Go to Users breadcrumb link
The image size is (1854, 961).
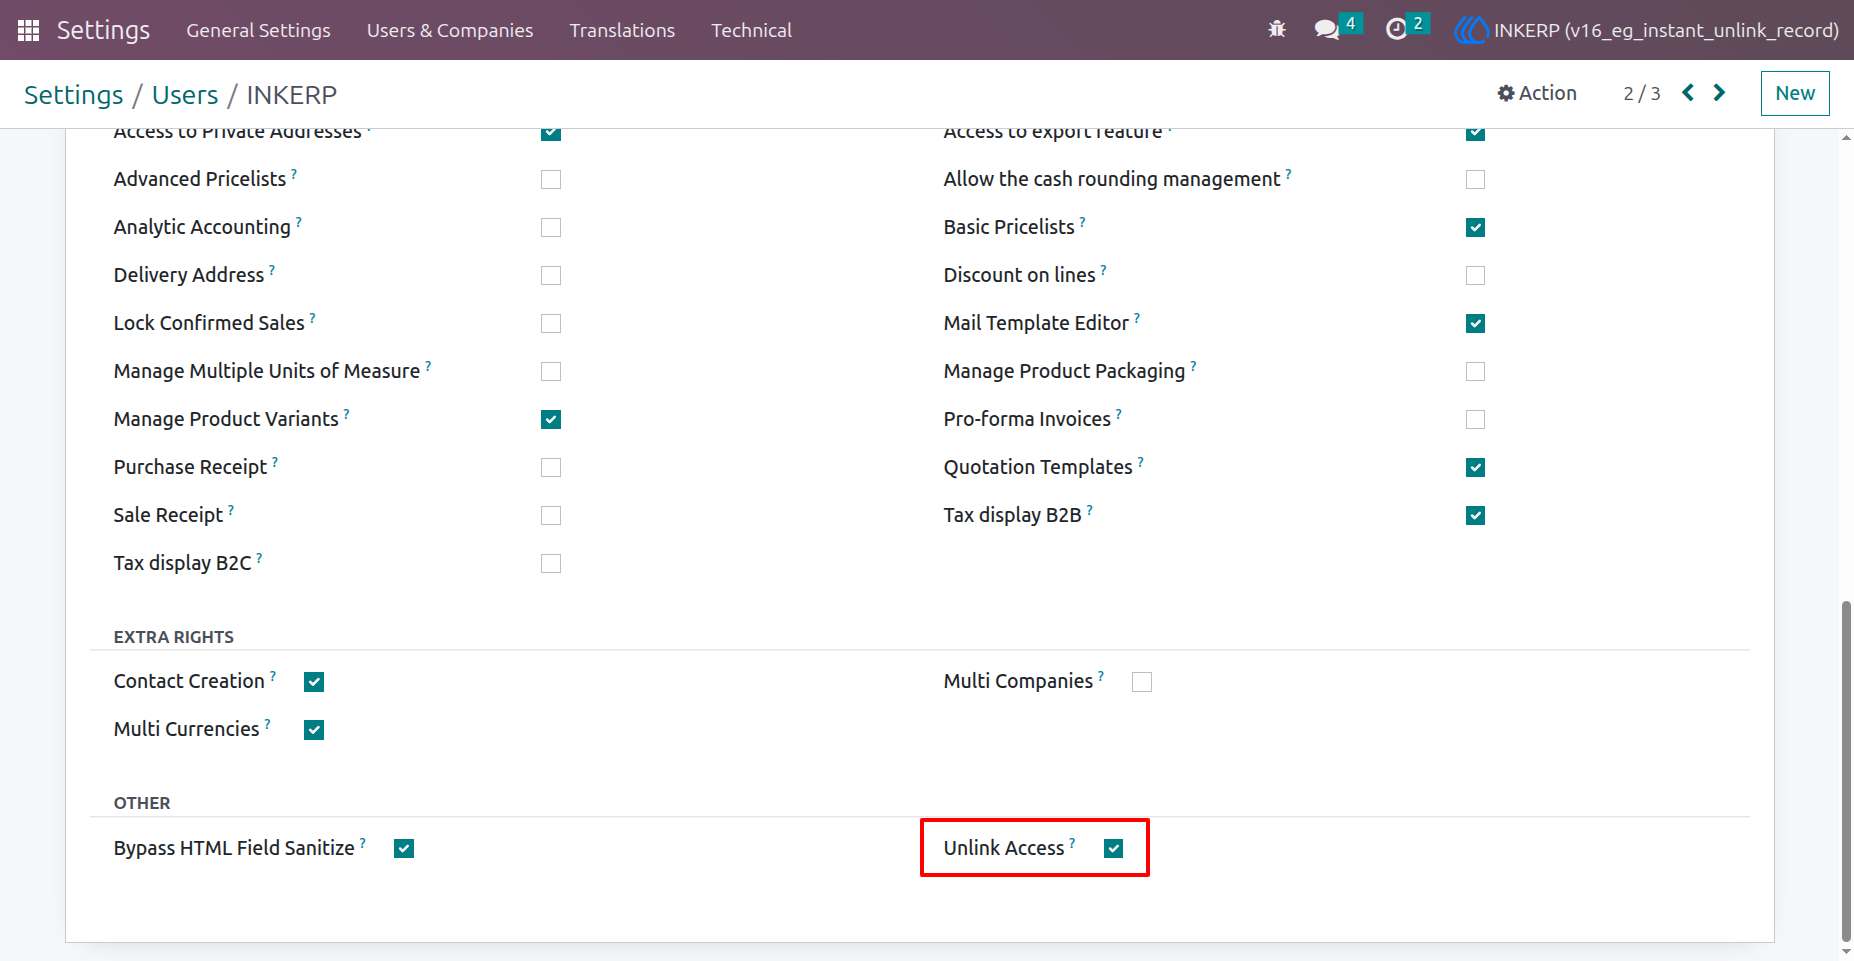185,95
